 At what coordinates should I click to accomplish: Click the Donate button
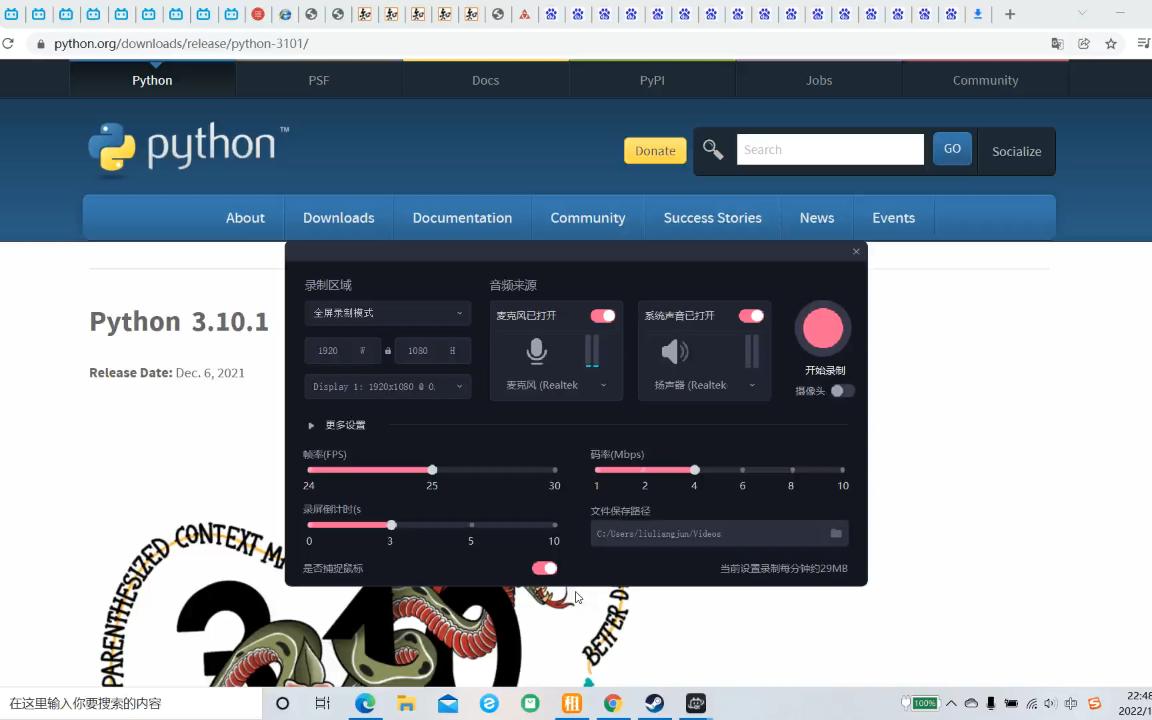click(655, 150)
